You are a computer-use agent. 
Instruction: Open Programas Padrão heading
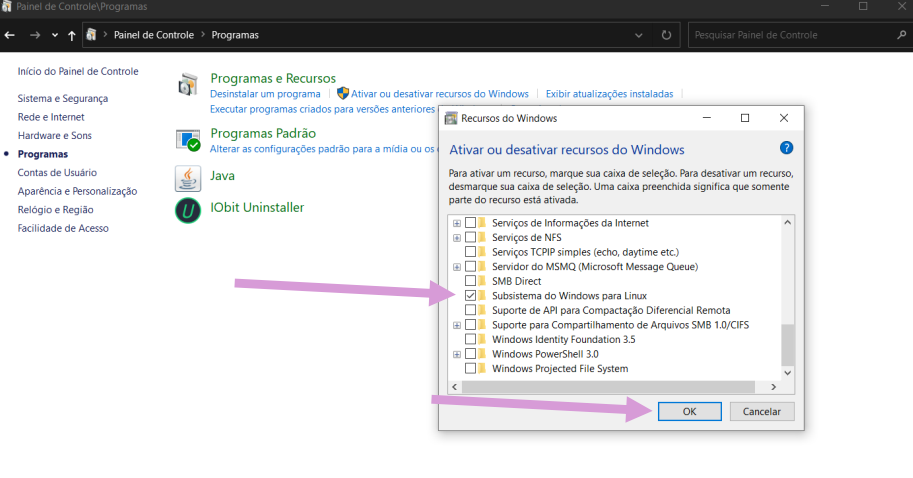click(x=263, y=133)
